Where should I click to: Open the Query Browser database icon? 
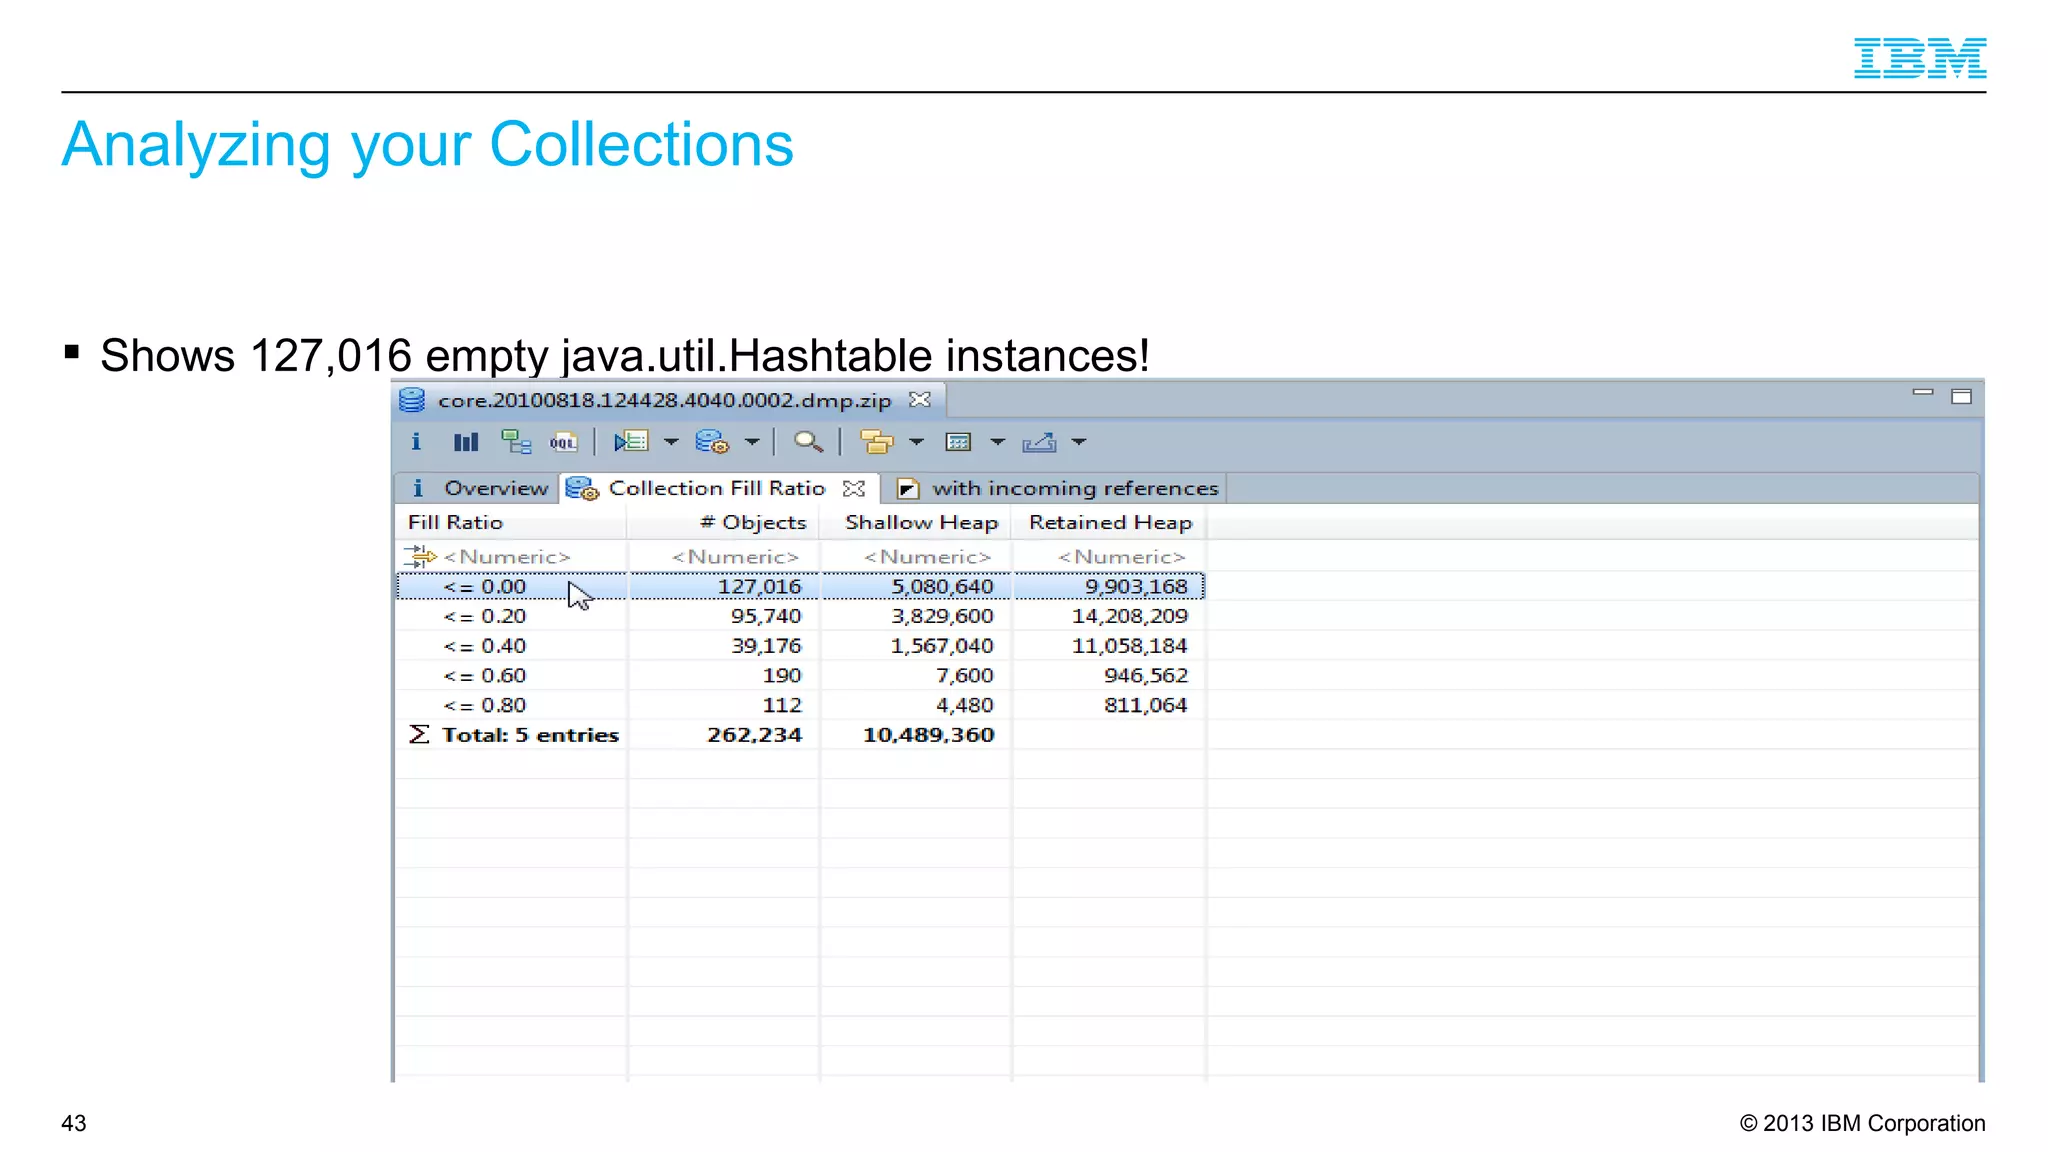(712, 442)
